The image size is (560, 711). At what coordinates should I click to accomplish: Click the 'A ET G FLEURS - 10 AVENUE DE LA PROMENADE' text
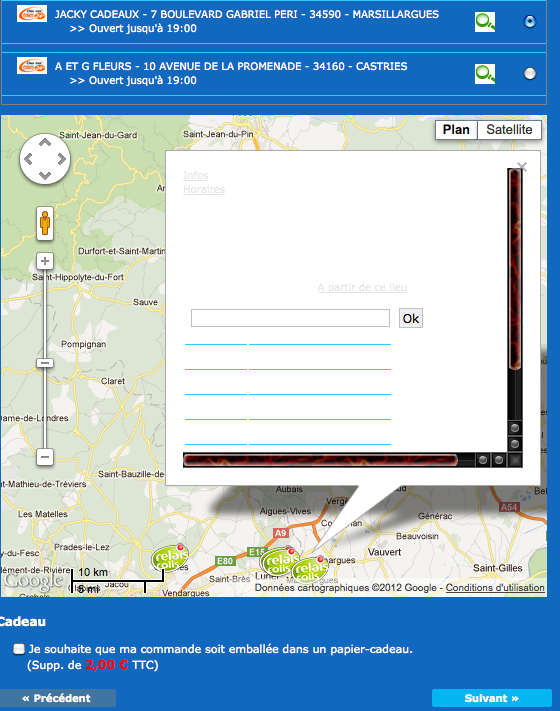tap(178, 67)
